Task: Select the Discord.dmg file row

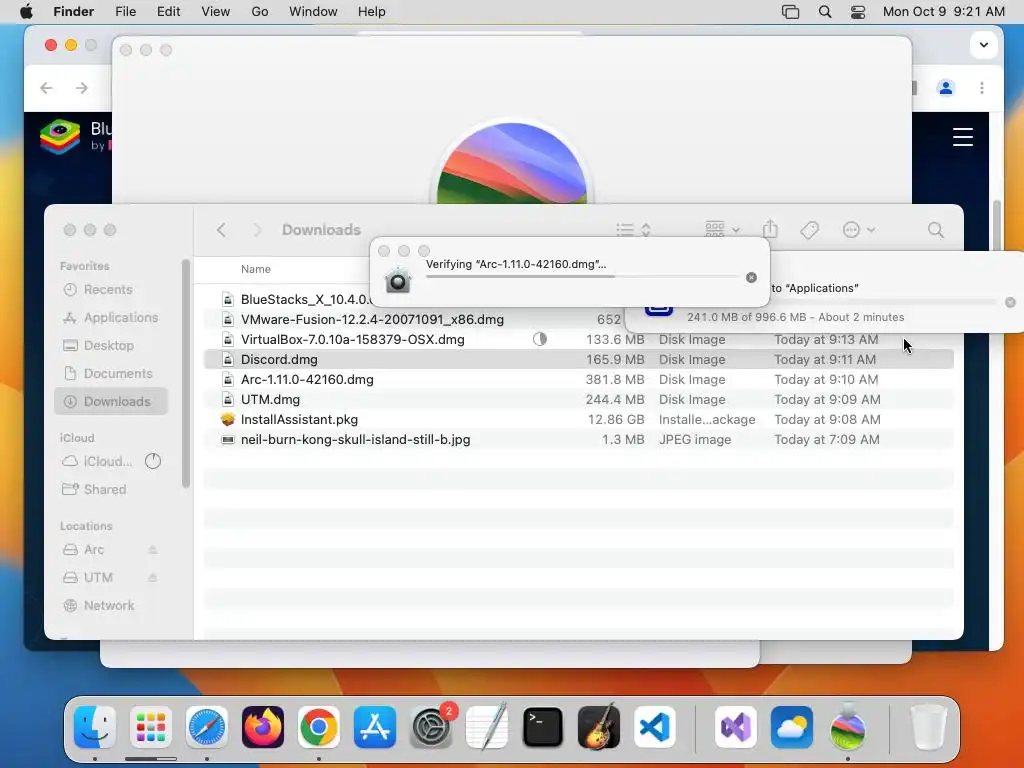Action: tap(579, 359)
